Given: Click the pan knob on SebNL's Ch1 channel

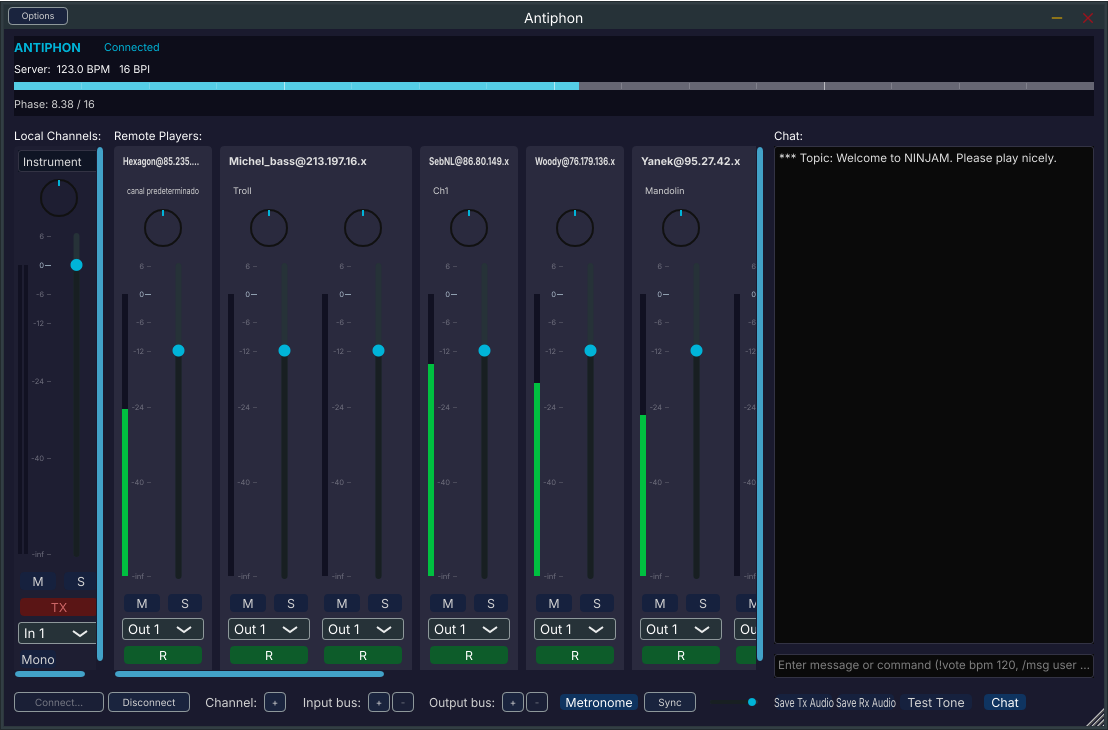Looking at the screenshot, I should [x=469, y=228].
